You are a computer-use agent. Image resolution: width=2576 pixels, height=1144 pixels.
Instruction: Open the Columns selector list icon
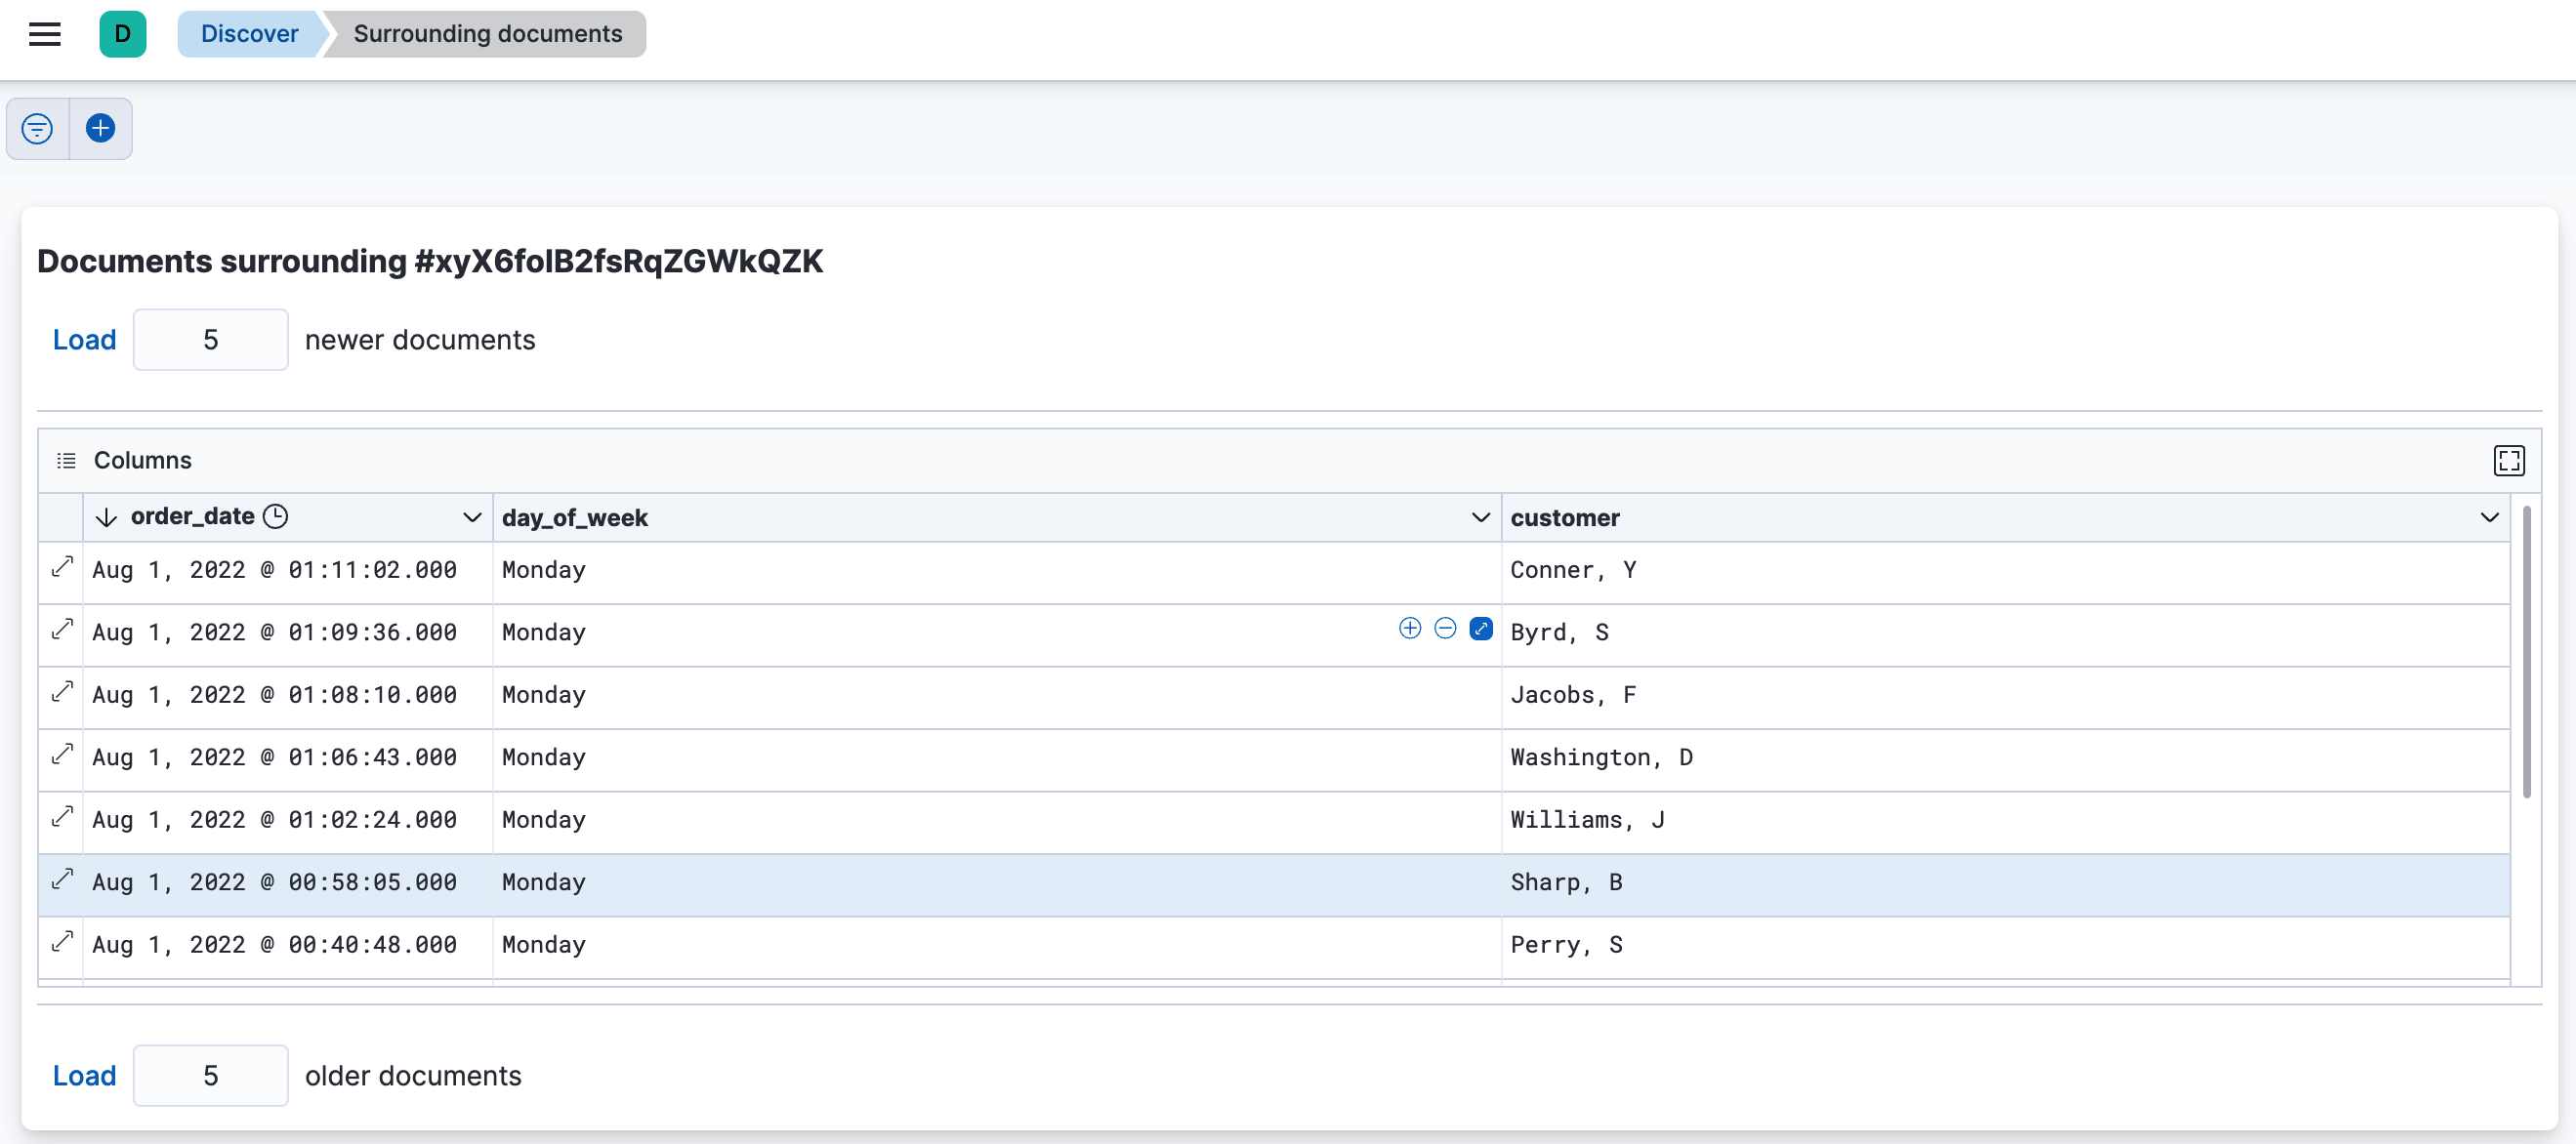tap(66, 460)
